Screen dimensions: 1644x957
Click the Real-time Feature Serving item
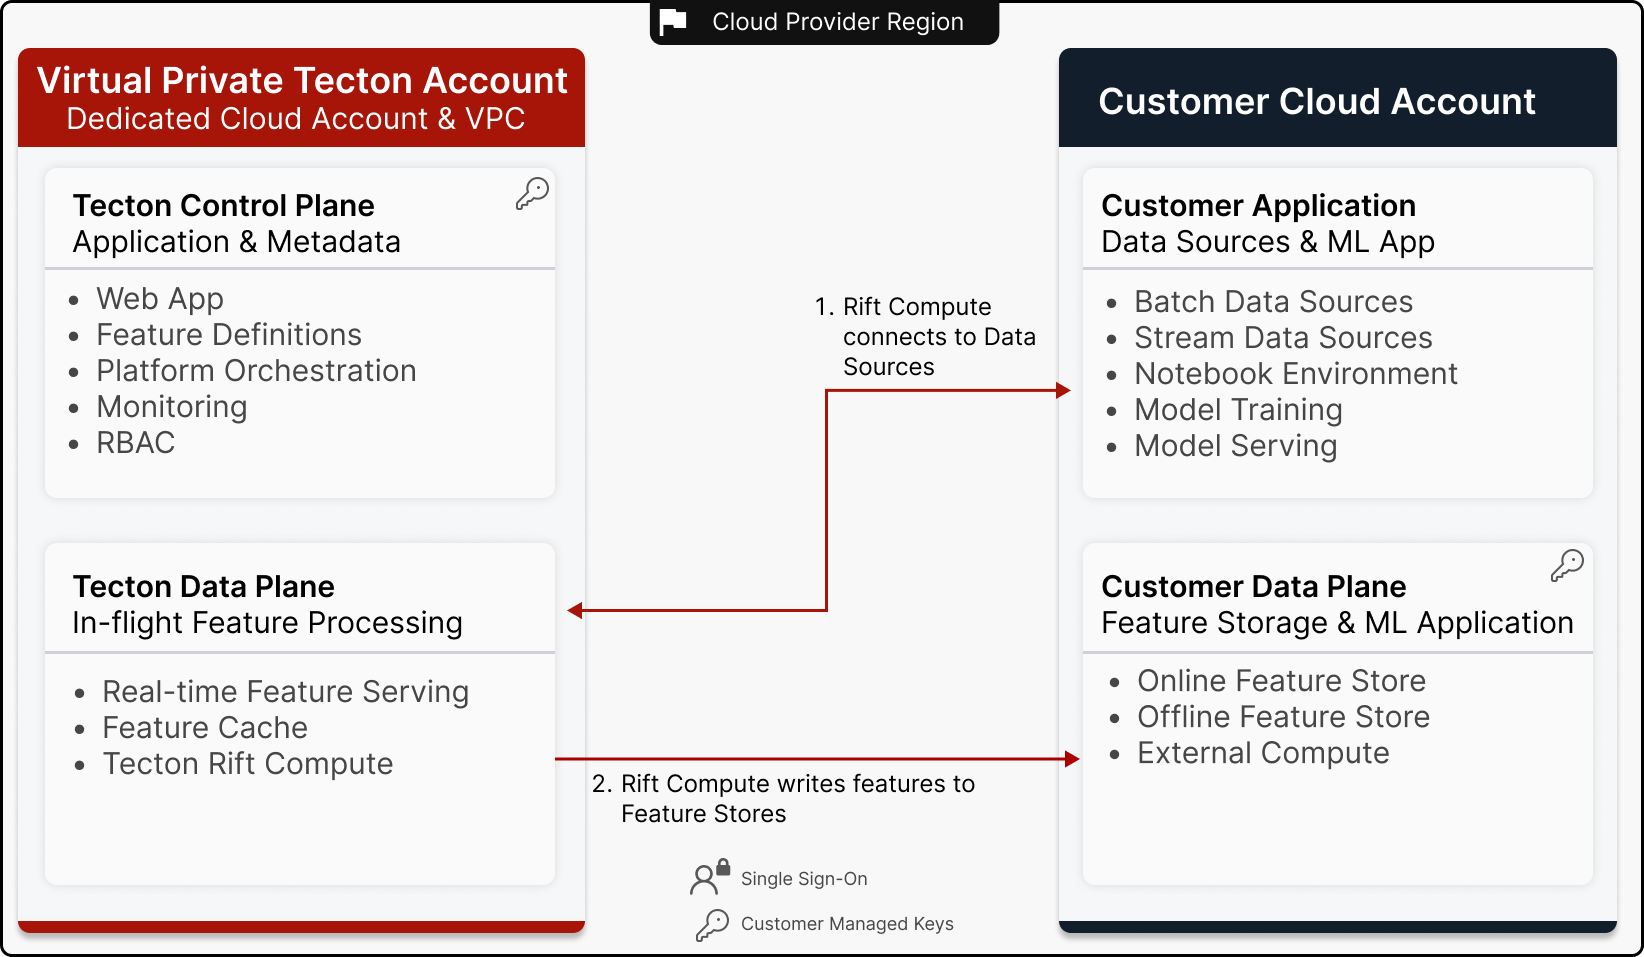[286, 692]
